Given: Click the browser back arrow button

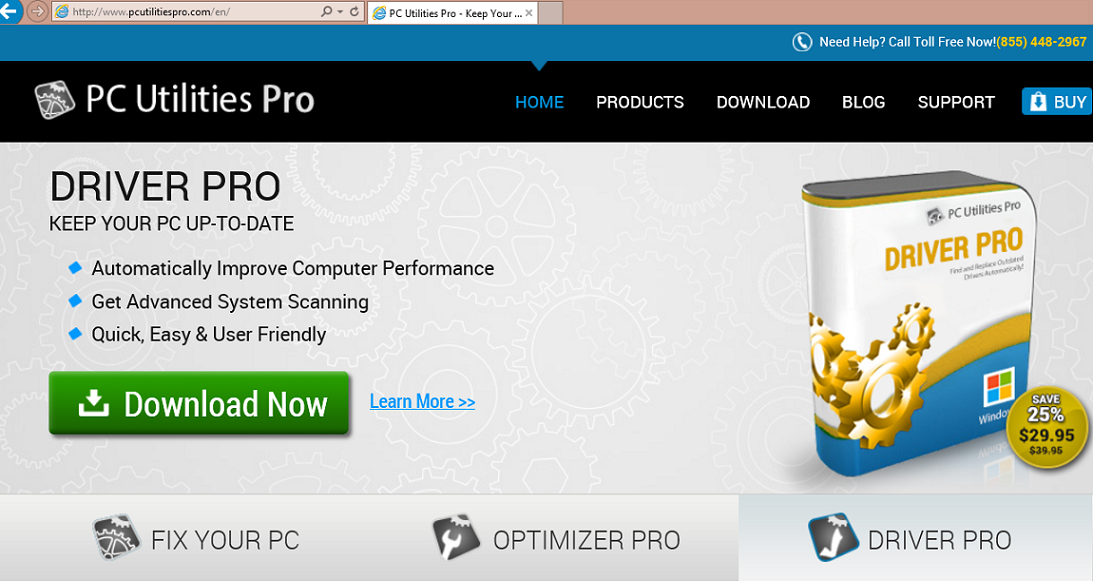Looking at the screenshot, I should [9, 11].
